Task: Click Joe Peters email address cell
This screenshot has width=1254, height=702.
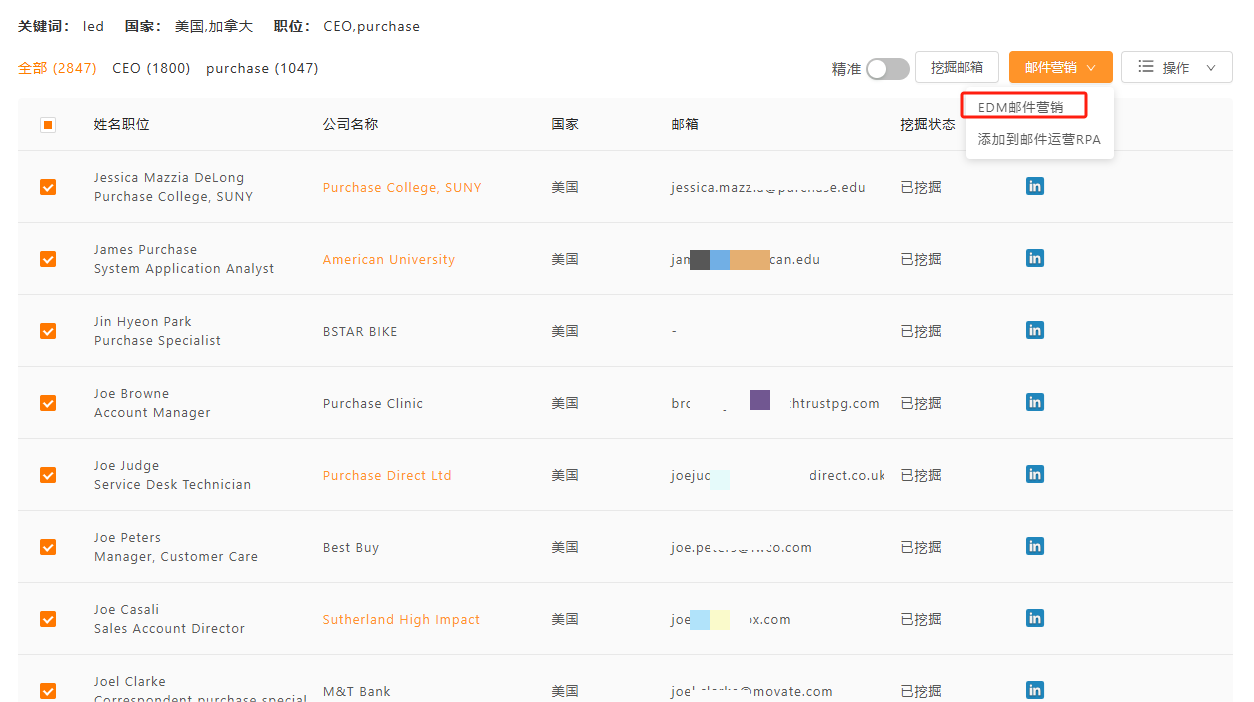Action: click(x=741, y=547)
